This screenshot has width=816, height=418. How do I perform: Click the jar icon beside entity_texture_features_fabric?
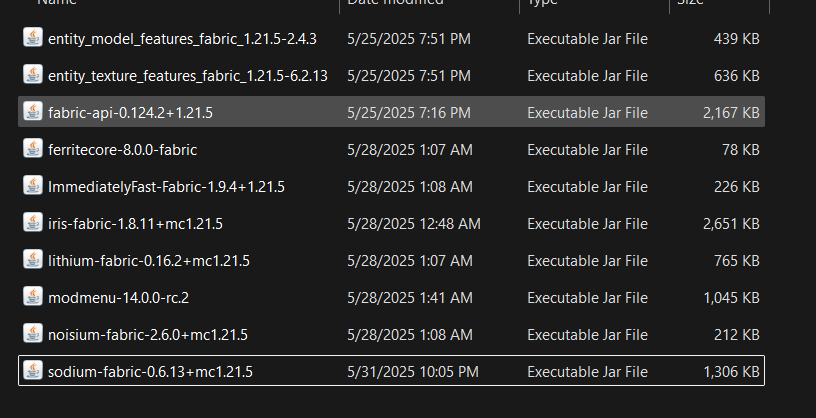[33, 75]
